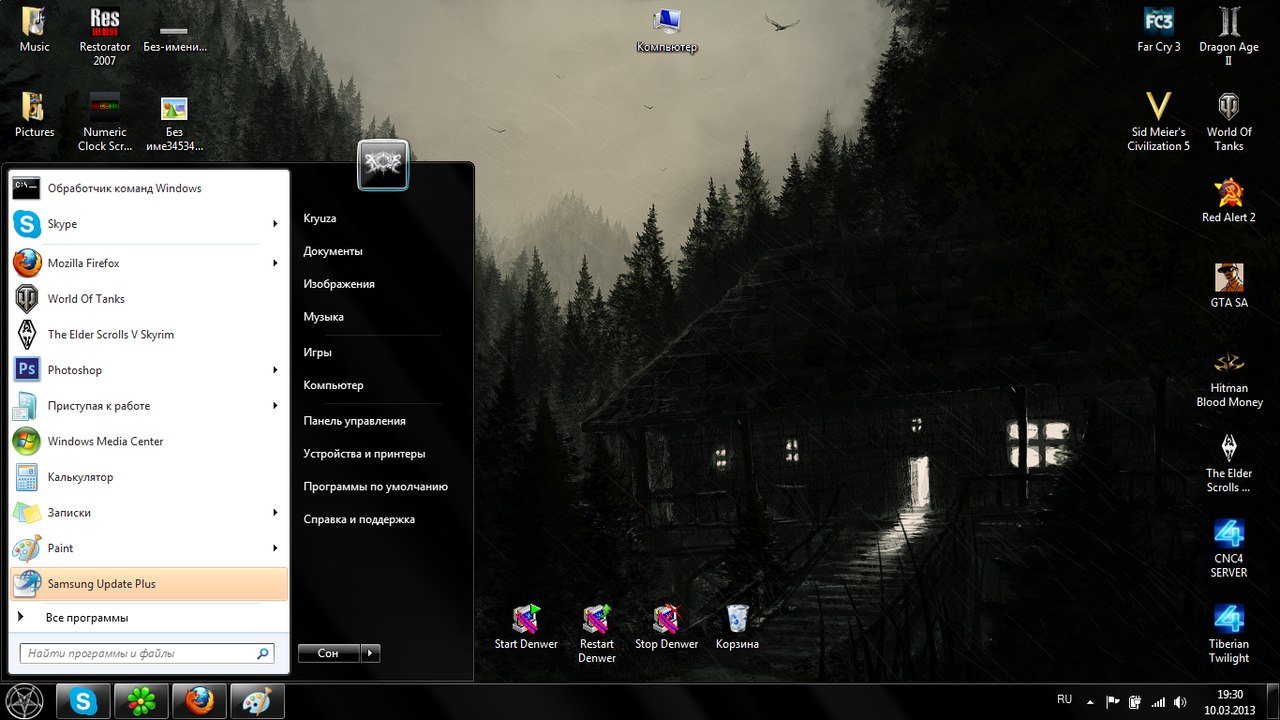Open Документы in Start menu

click(333, 251)
